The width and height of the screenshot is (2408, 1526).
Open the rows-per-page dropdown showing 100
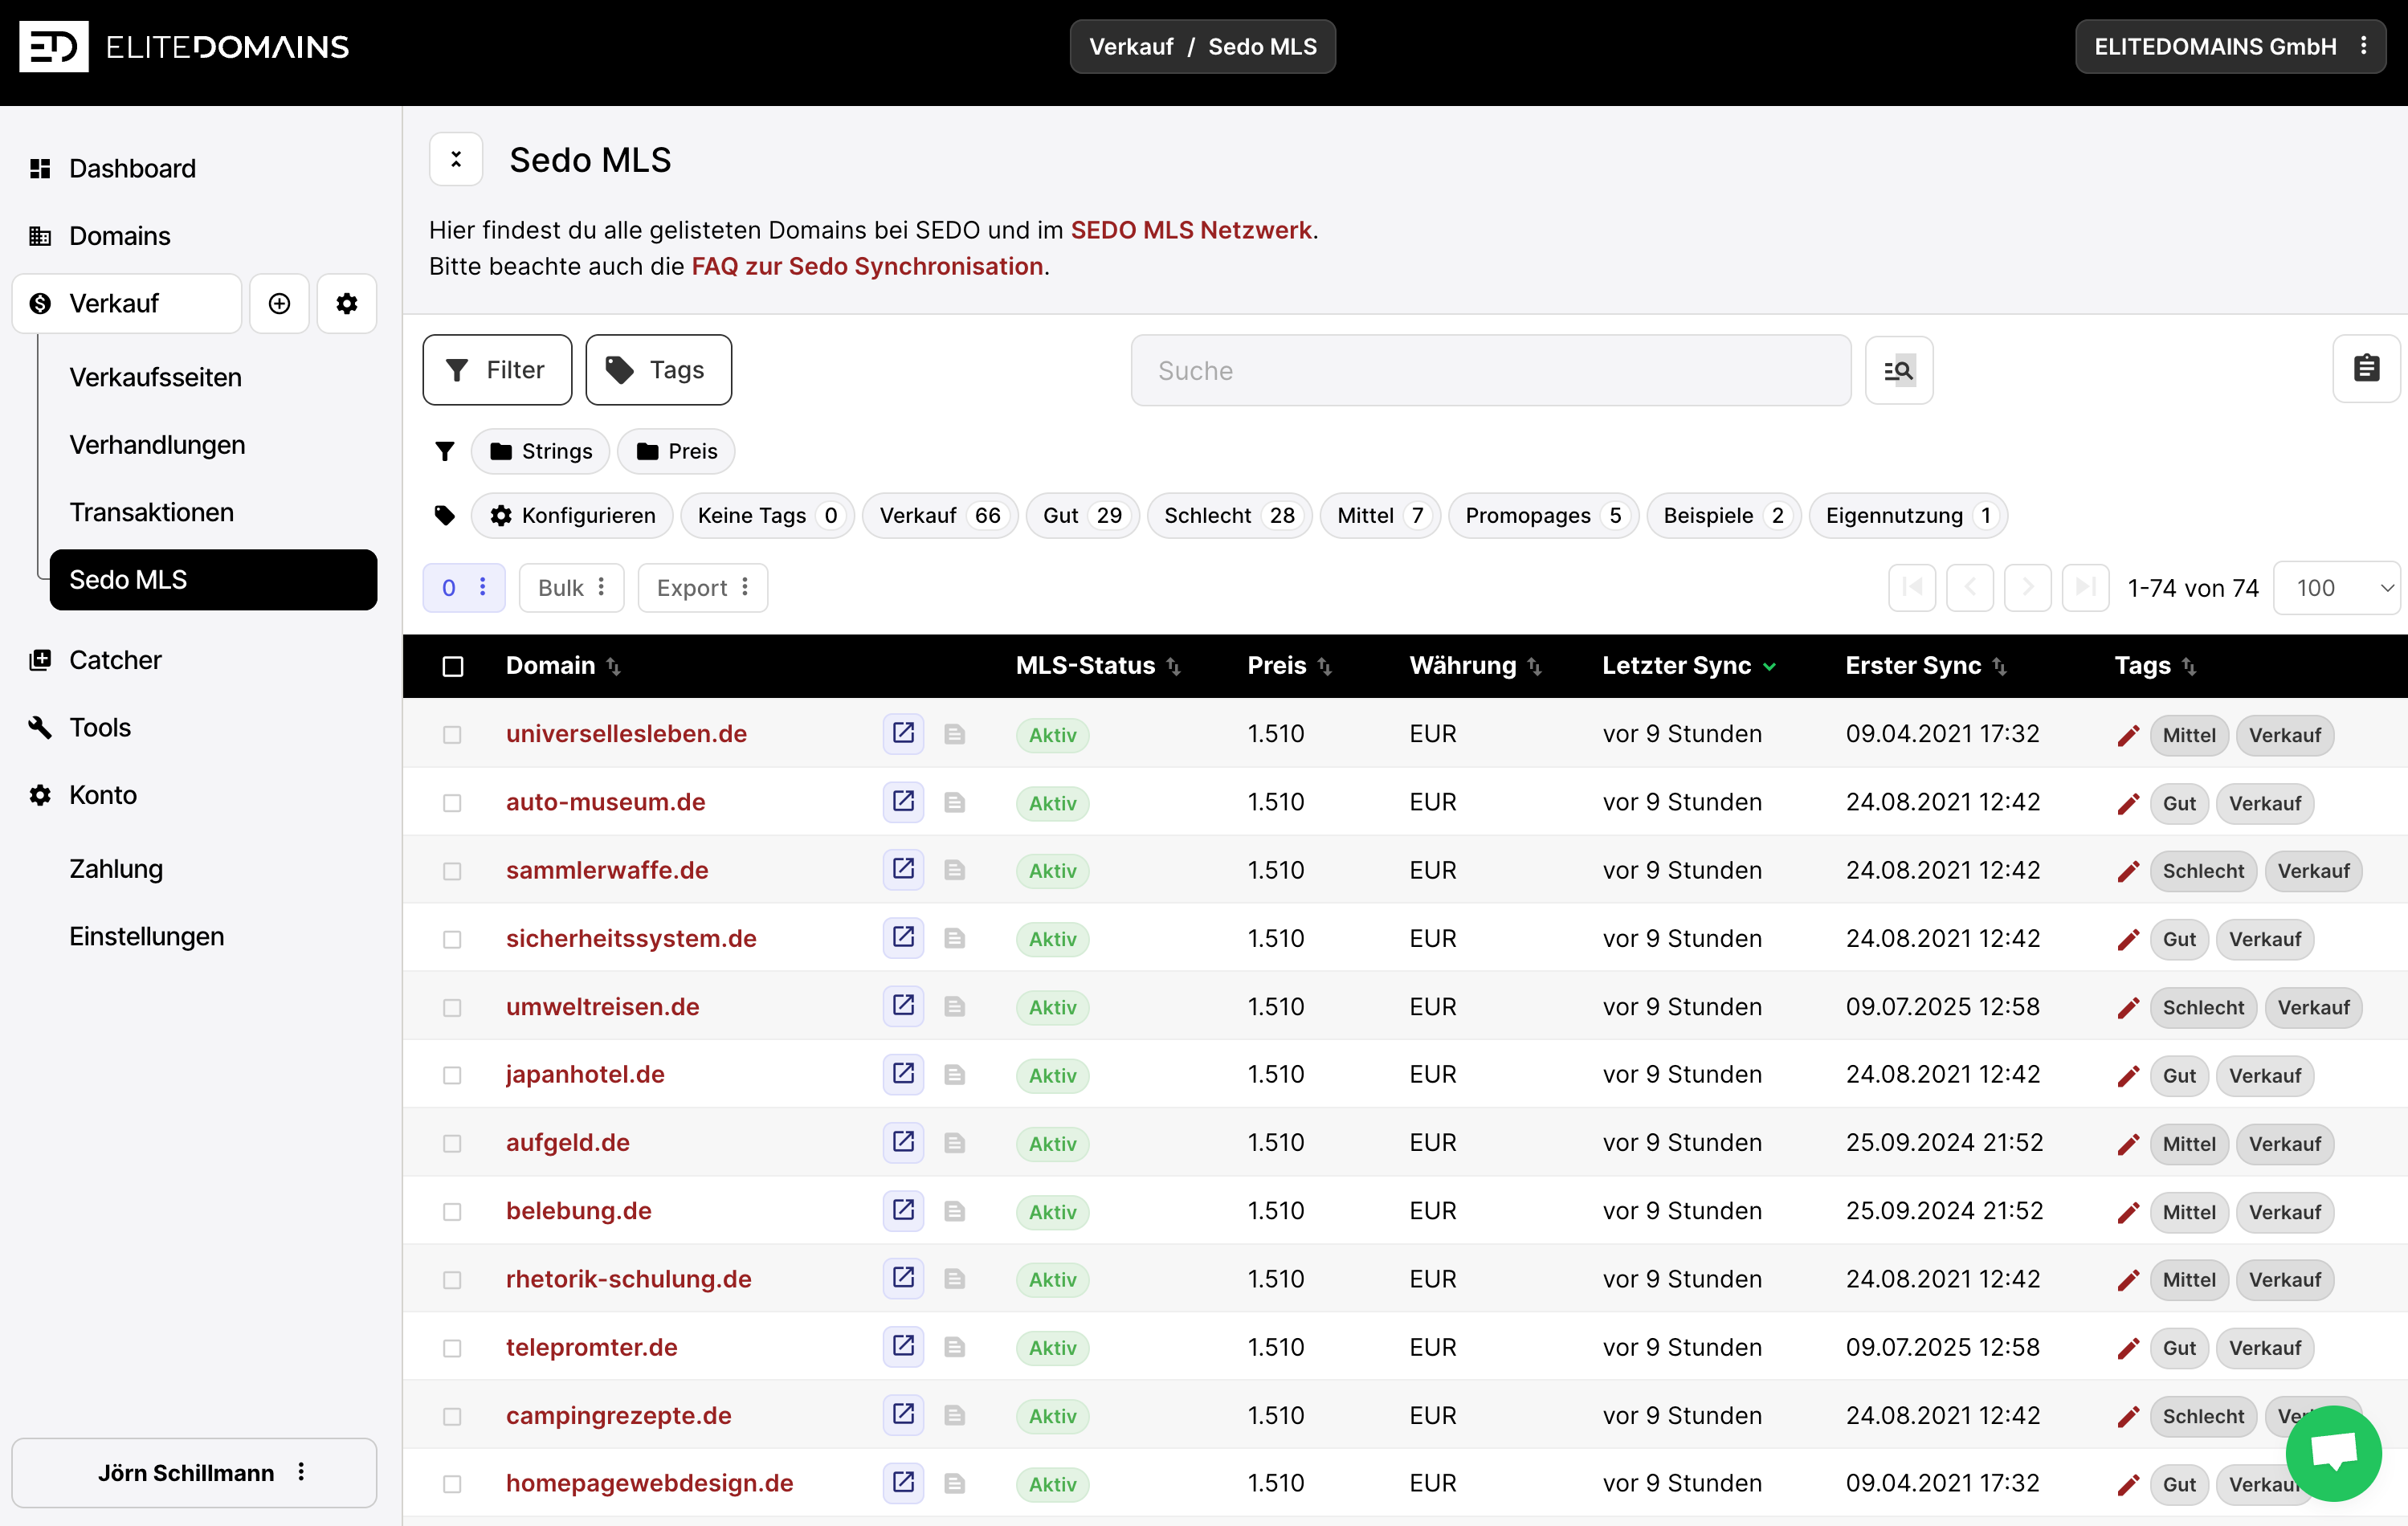click(2338, 587)
